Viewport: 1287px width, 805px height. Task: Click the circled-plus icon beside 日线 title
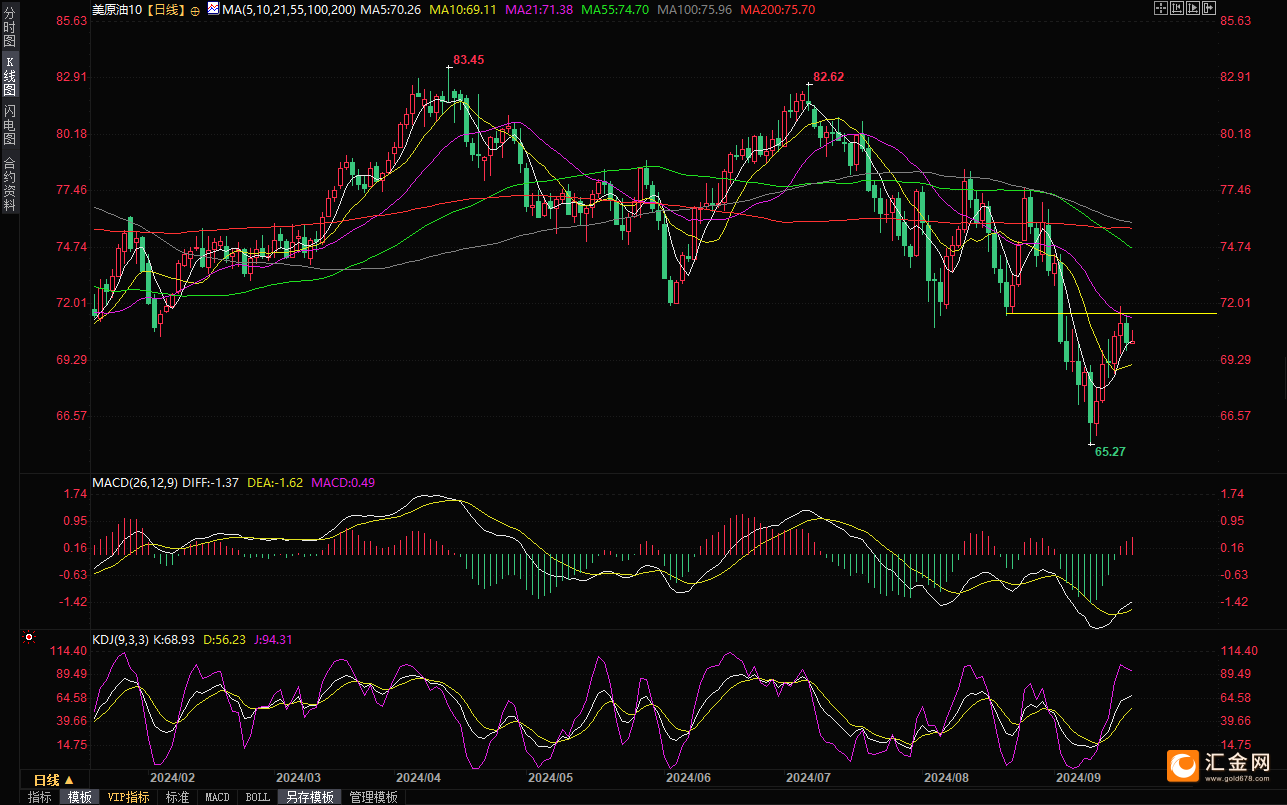click(195, 10)
